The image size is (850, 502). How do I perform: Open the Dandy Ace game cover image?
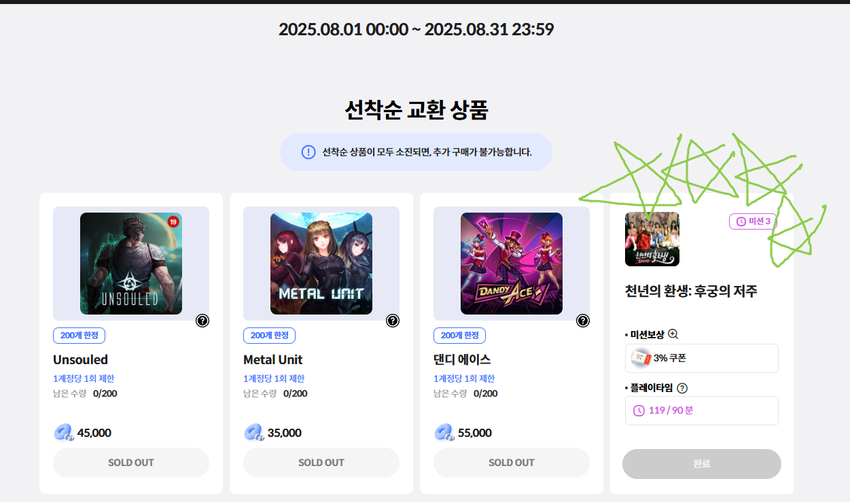tap(511, 263)
